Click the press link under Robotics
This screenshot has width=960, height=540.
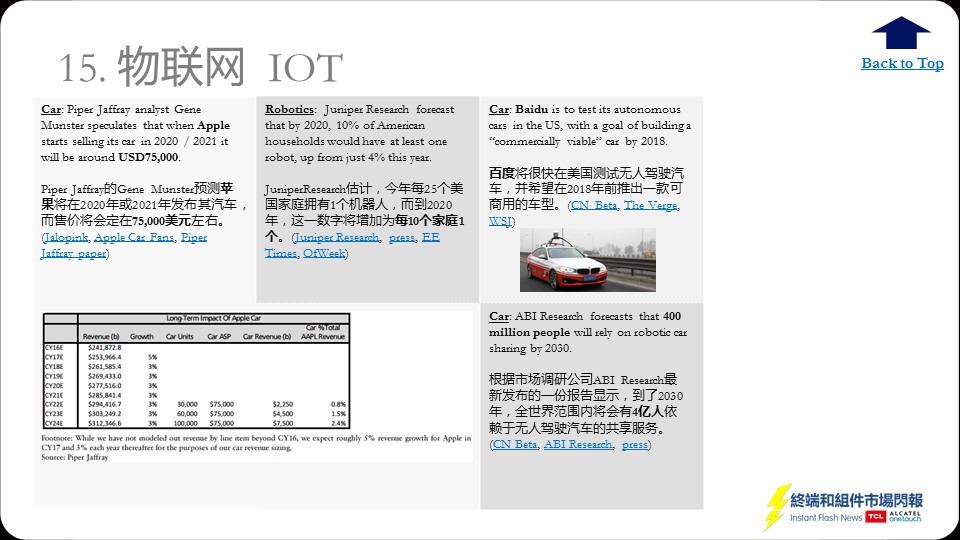click(x=402, y=238)
